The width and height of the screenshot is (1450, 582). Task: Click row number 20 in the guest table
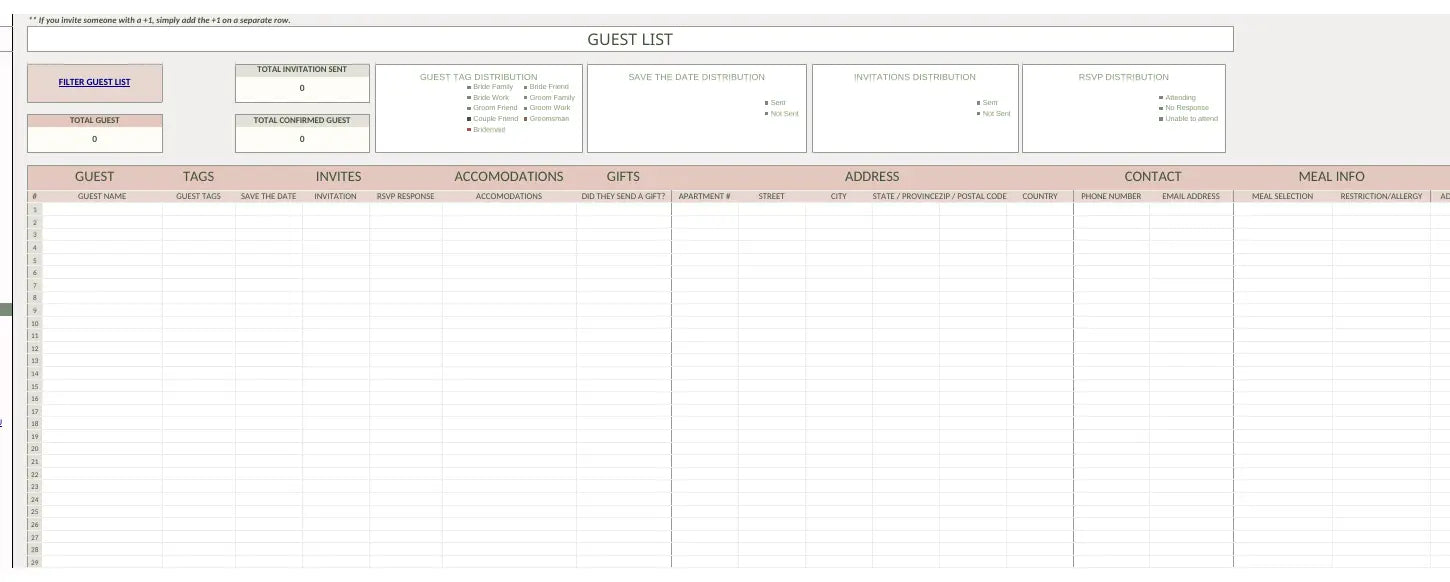point(35,449)
